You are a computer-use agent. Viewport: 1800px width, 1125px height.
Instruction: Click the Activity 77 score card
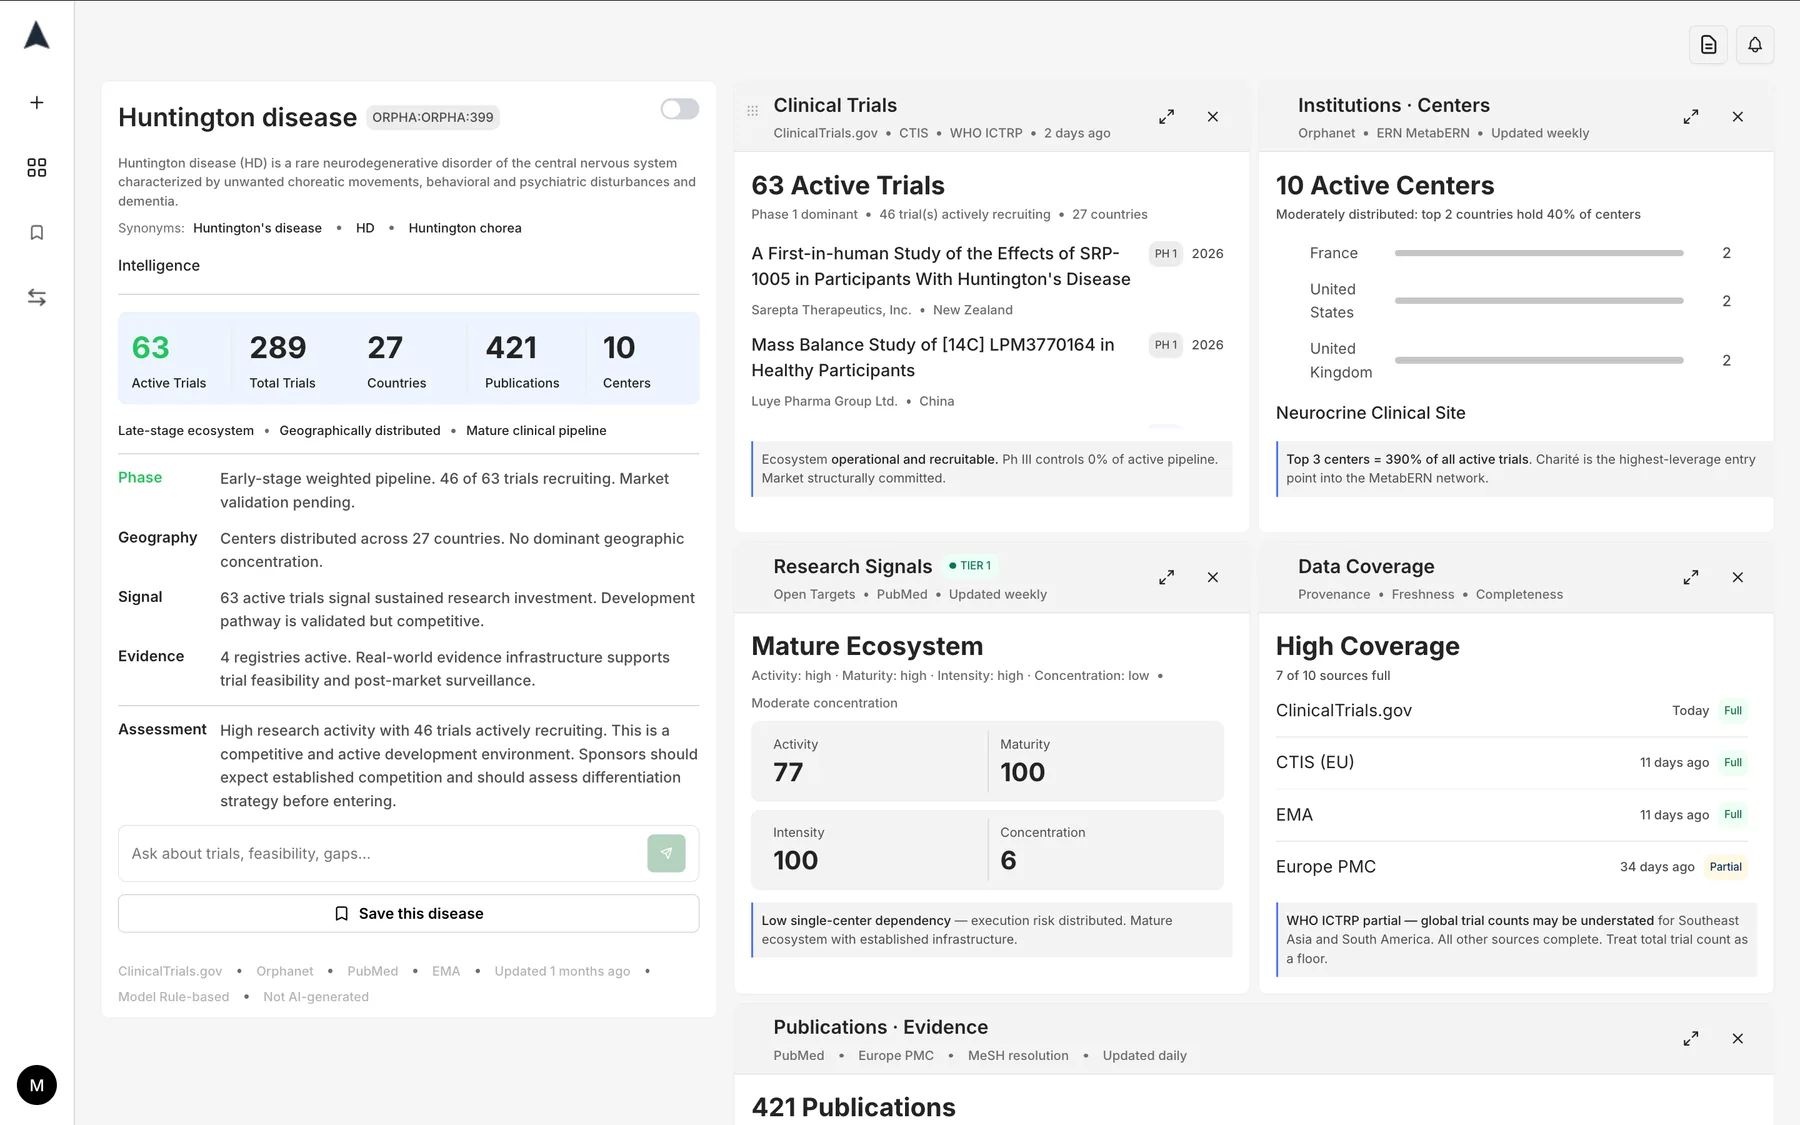pyautogui.click(x=869, y=760)
